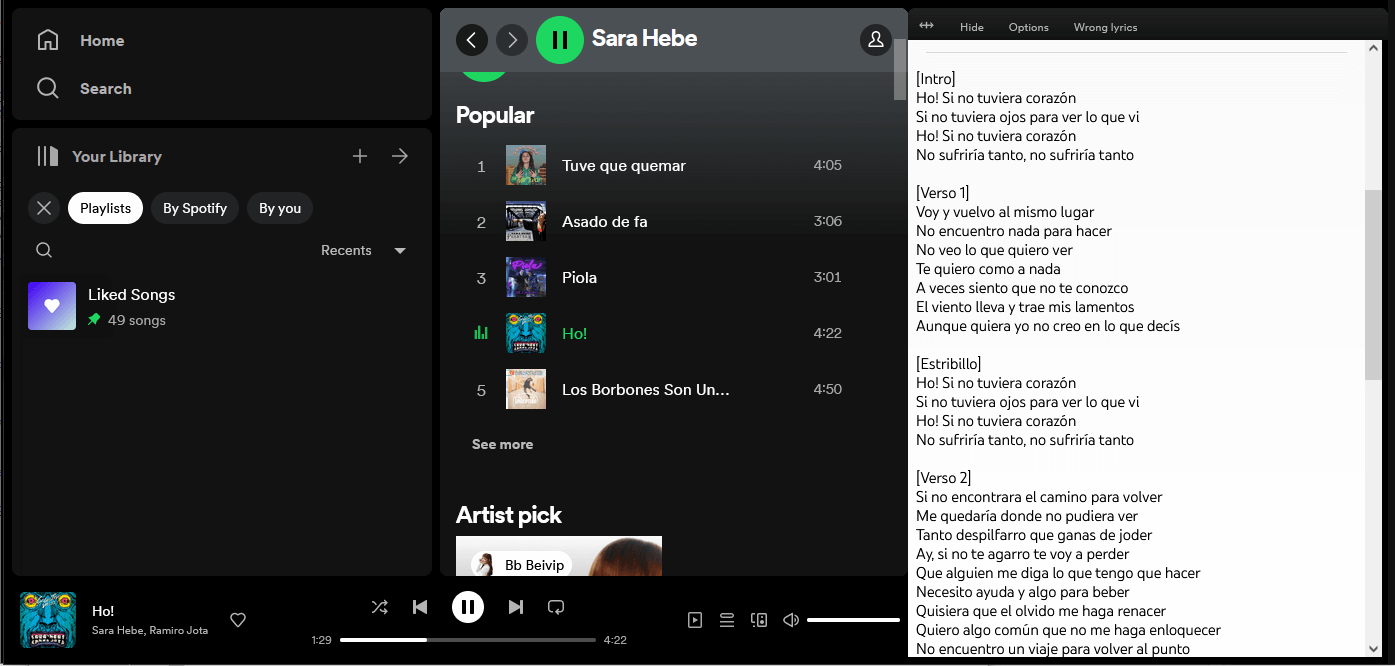Open the Recents sort dropdown
This screenshot has width=1395, height=666.
[x=364, y=250]
